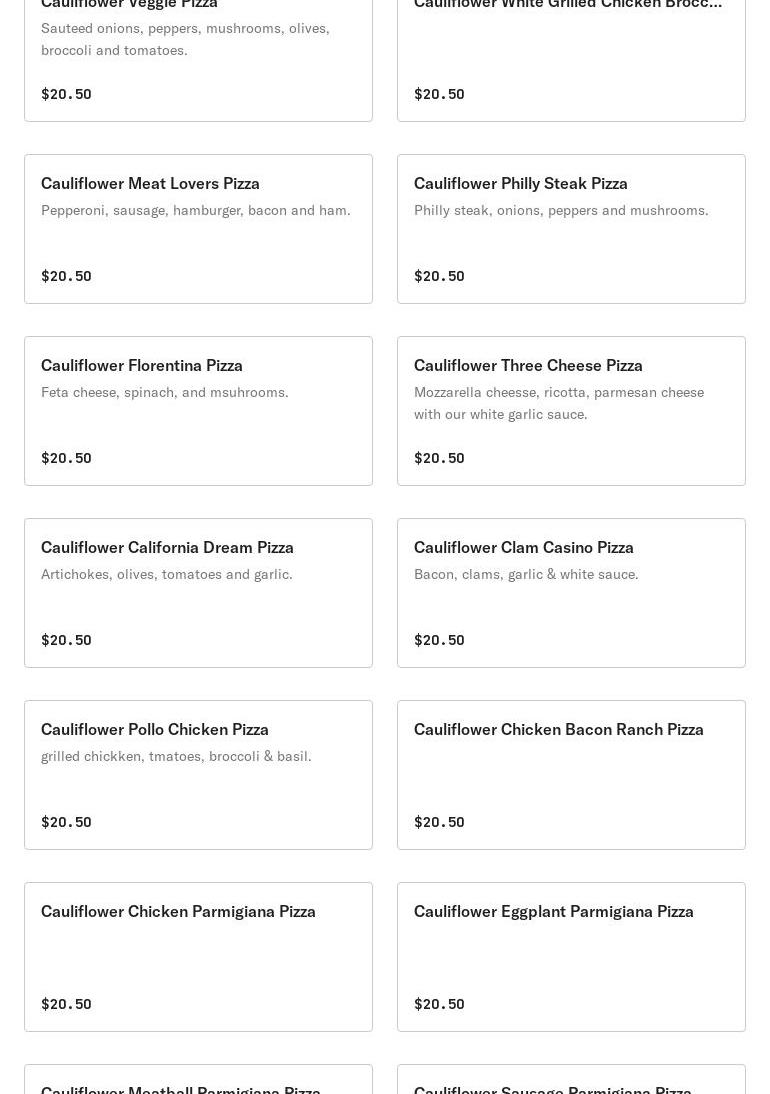Viewport: 770px width, 1094px height.
Task: Click the Florentina feta cheese, spinach description
Action: [x=165, y=392]
